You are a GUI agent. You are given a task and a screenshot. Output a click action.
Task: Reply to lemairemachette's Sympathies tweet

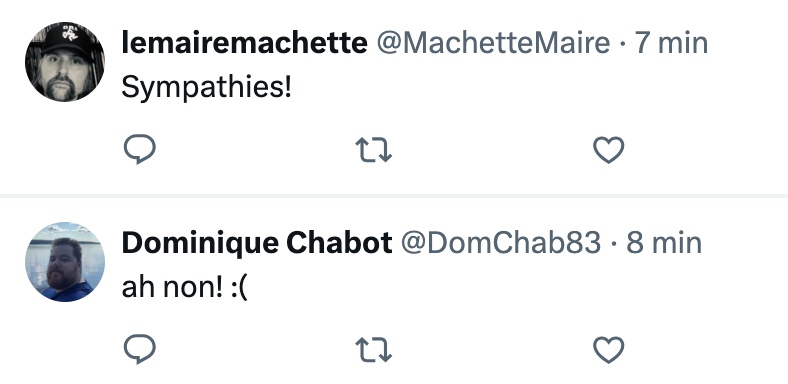[x=139, y=149]
